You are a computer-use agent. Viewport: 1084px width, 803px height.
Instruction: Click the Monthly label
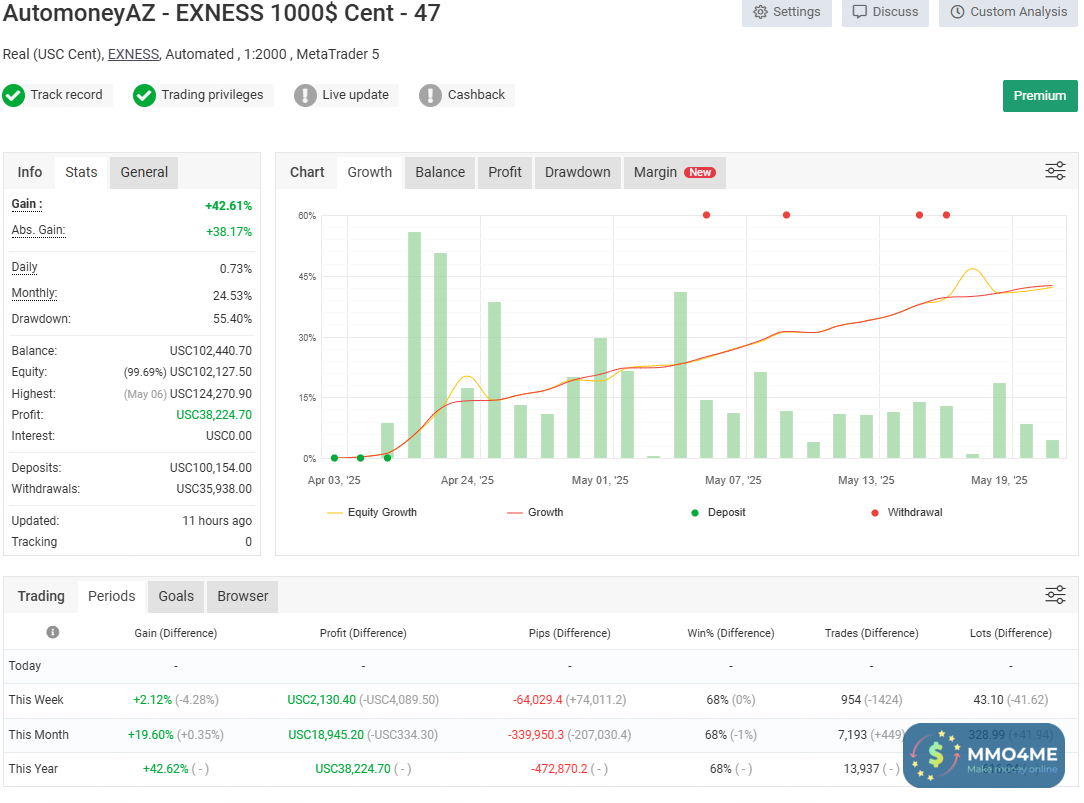(34, 293)
